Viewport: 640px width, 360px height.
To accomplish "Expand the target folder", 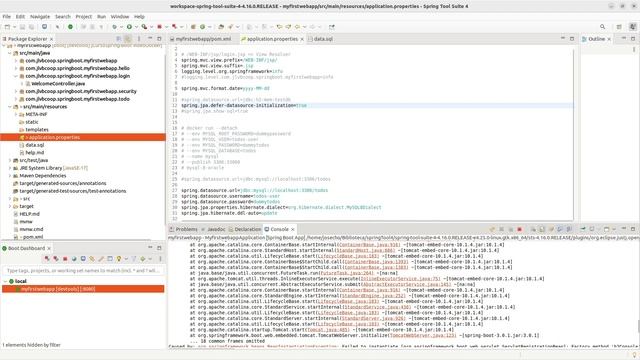I will click(x=10, y=207).
